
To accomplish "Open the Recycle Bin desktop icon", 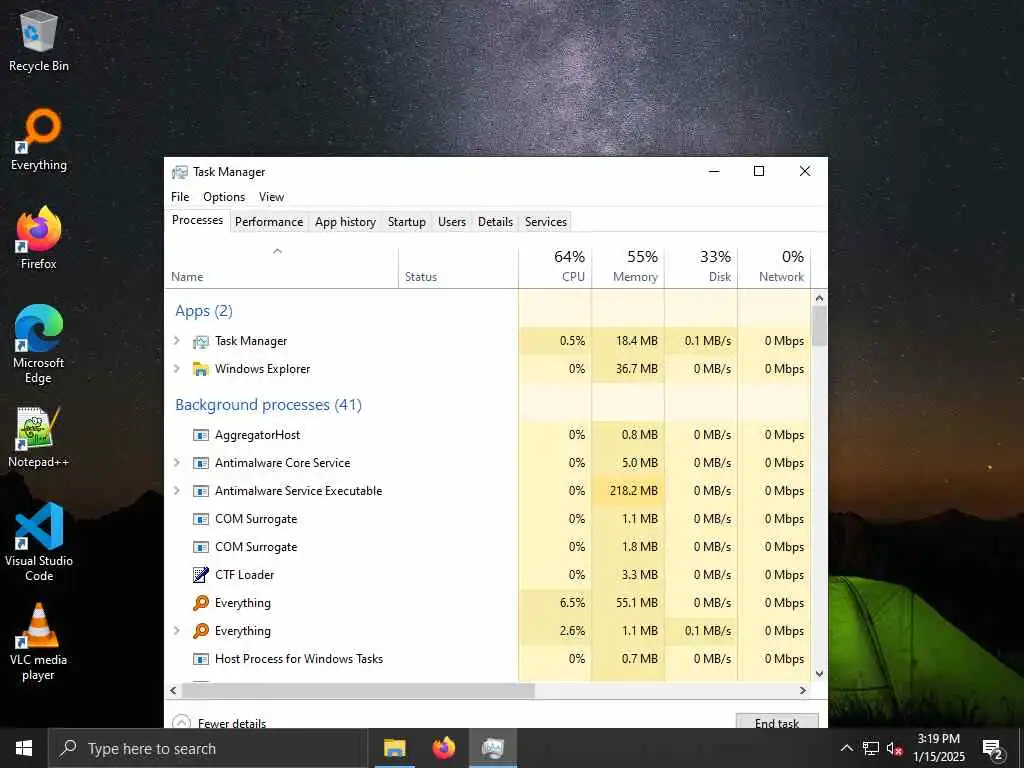I will tap(39, 40).
